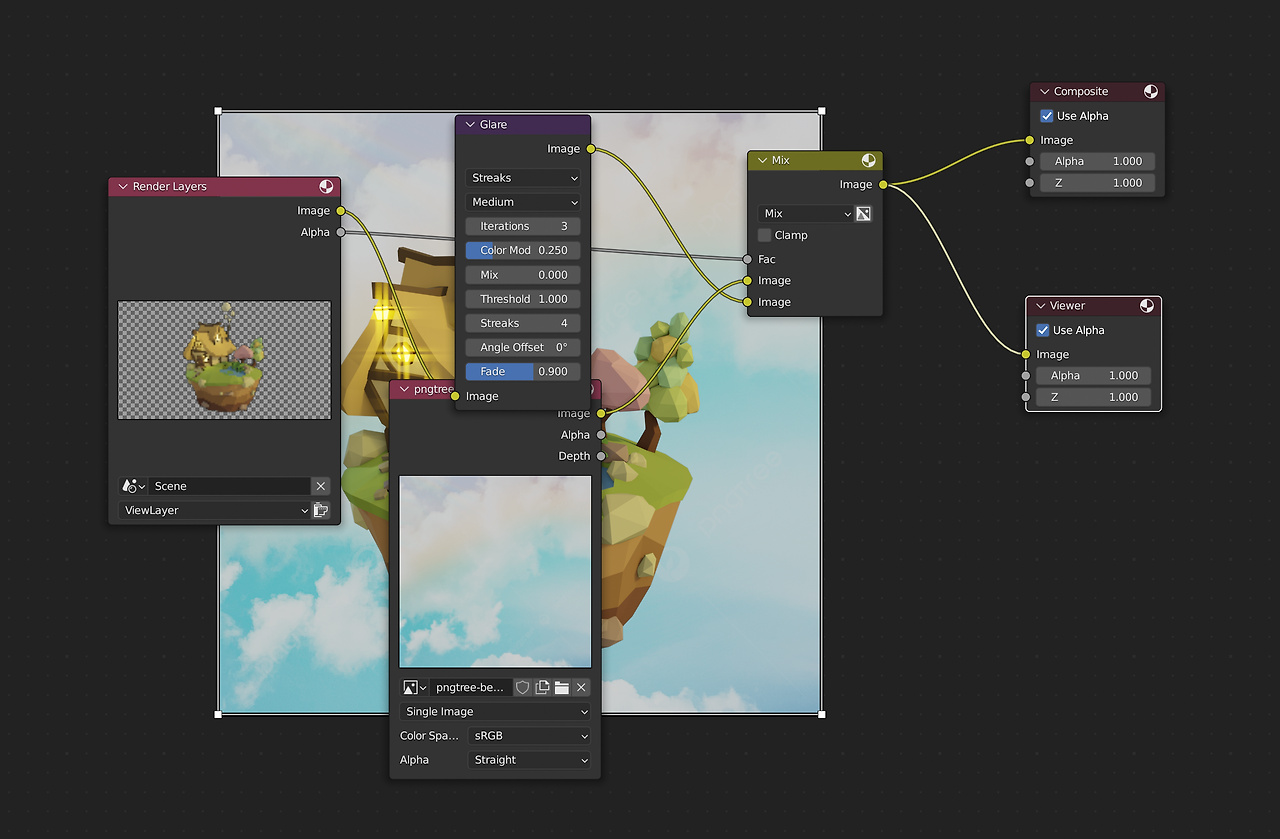Click the Glare node Image output socket
Image resolution: width=1280 pixels, height=839 pixels.
[x=591, y=149]
